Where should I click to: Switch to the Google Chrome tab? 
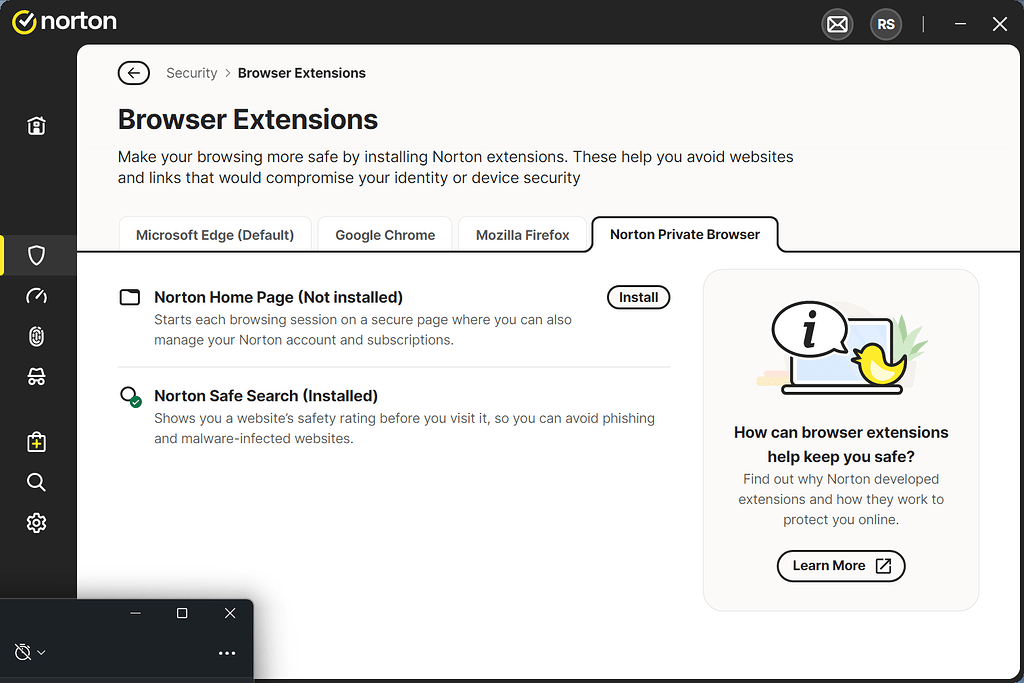point(385,234)
